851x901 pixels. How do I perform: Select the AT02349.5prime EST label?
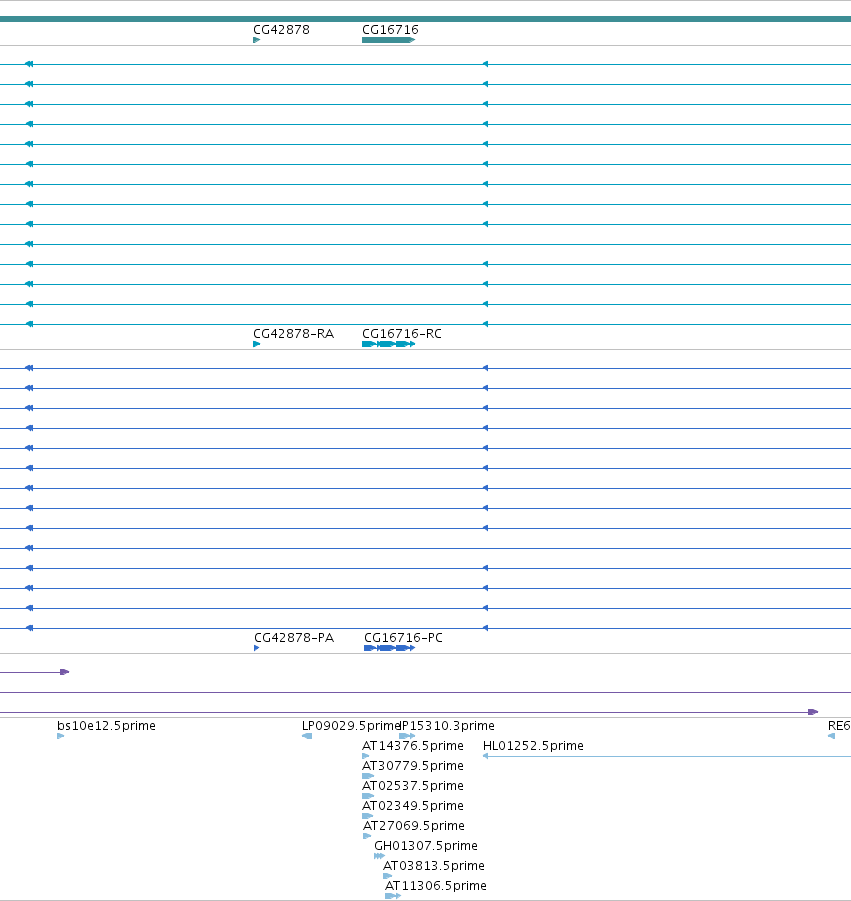coord(413,806)
